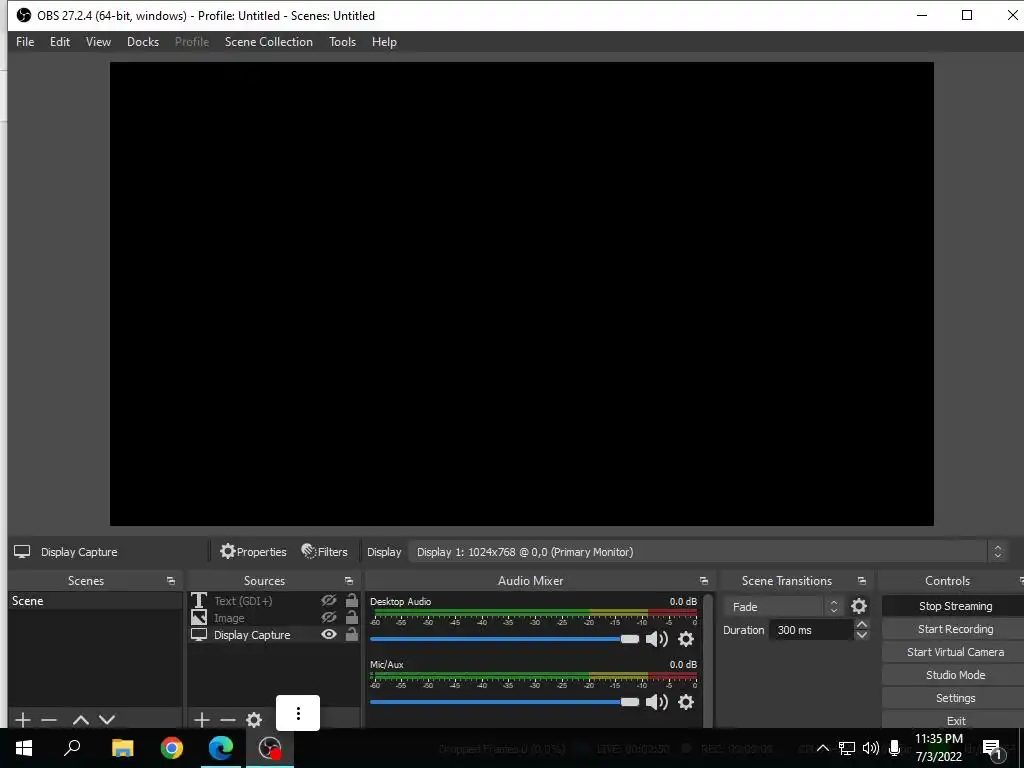Remove selected source with minus
Image resolution: width=1024 pixels, height=768 pixels.
pyautogui.click(x=228, y=720)
